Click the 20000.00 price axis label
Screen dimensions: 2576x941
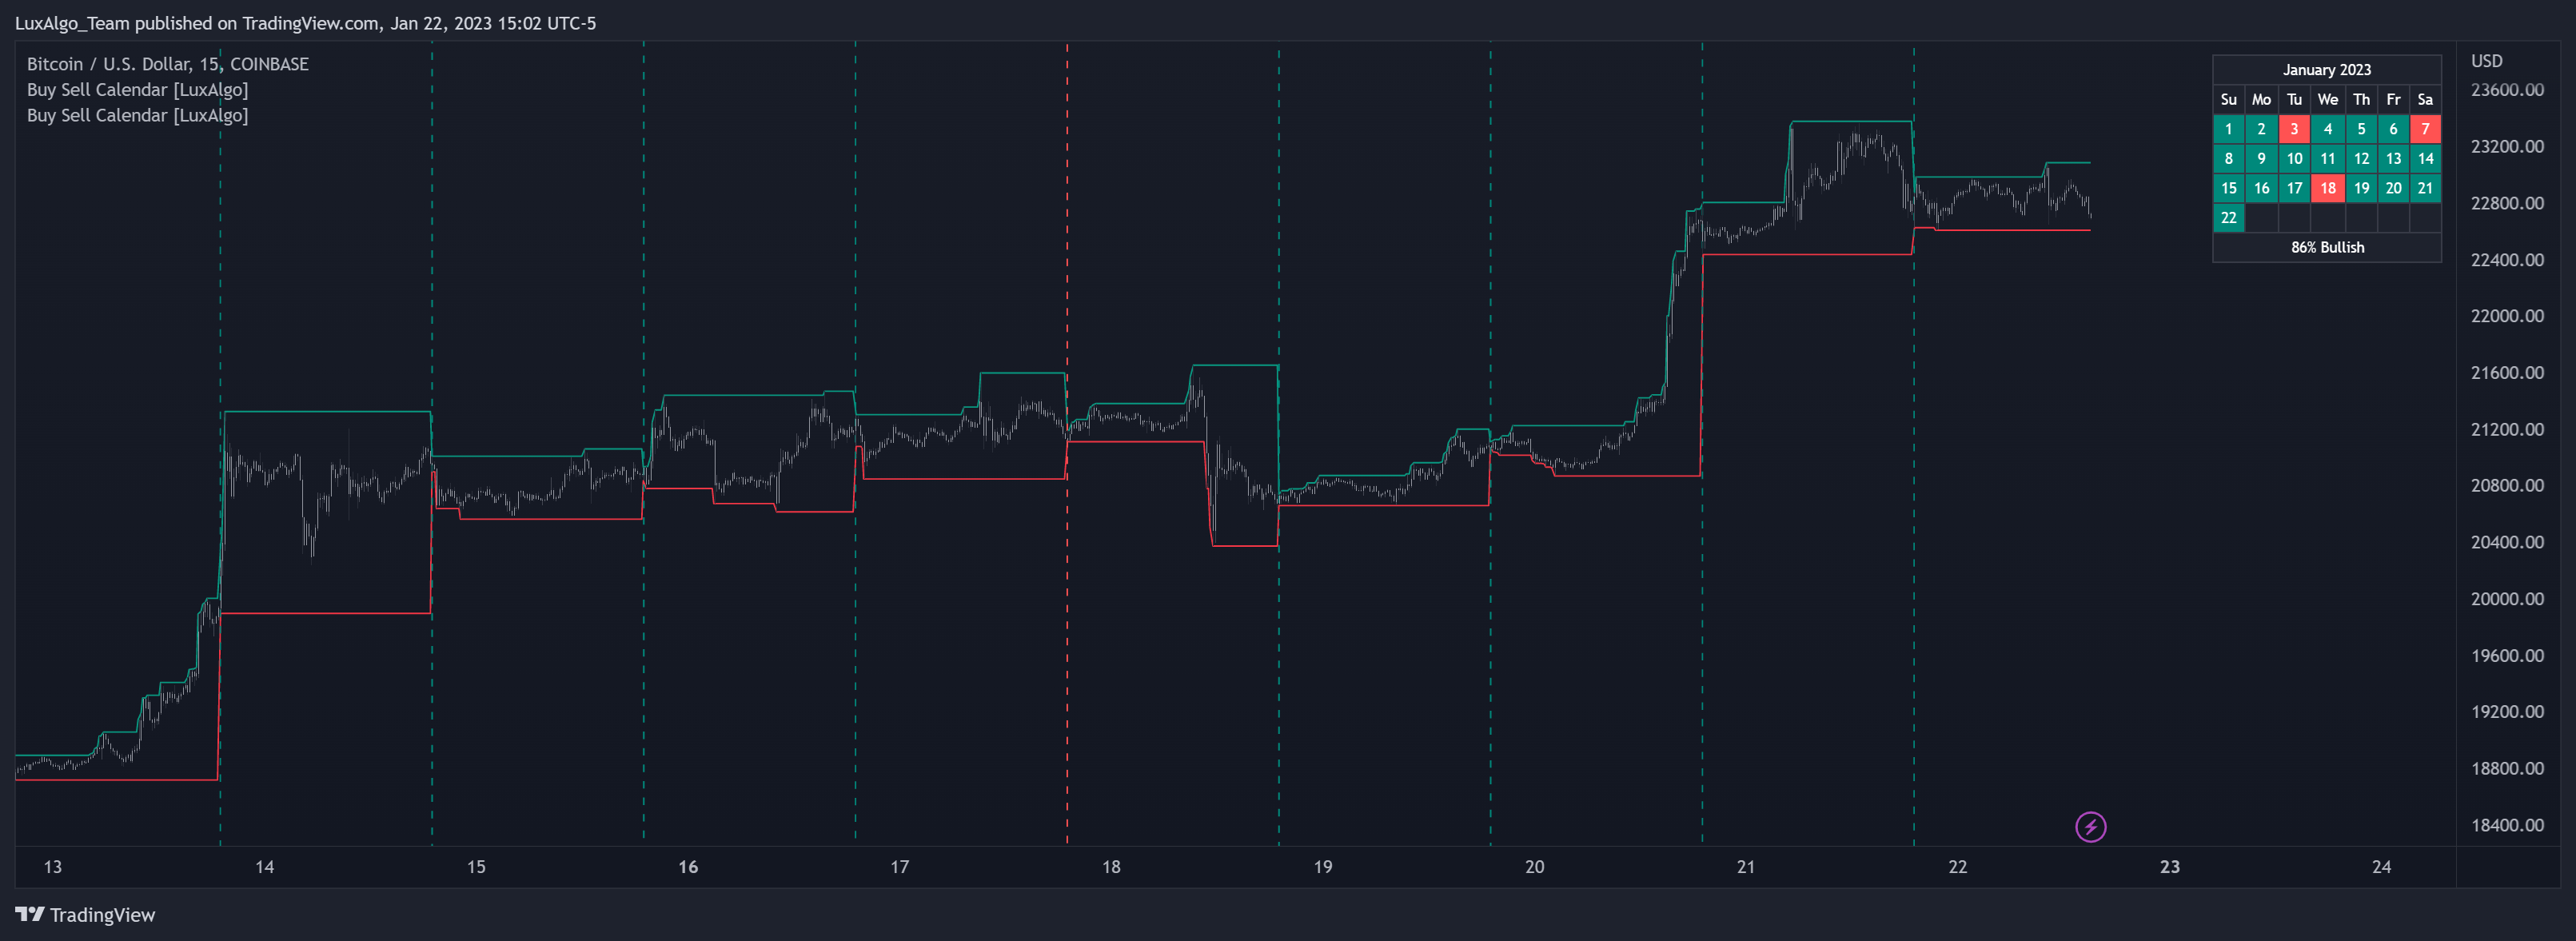pos(2507,599)
